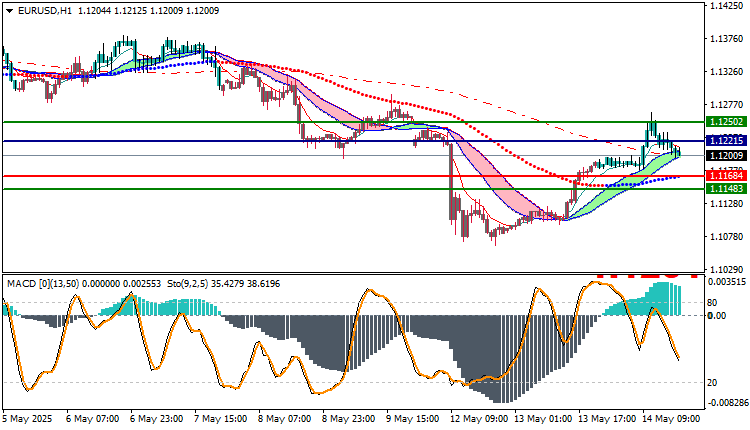This screenshot has width=750, height=430.
Task: Click the 5 May 2025 date label
Action: [x=27, y=419]
